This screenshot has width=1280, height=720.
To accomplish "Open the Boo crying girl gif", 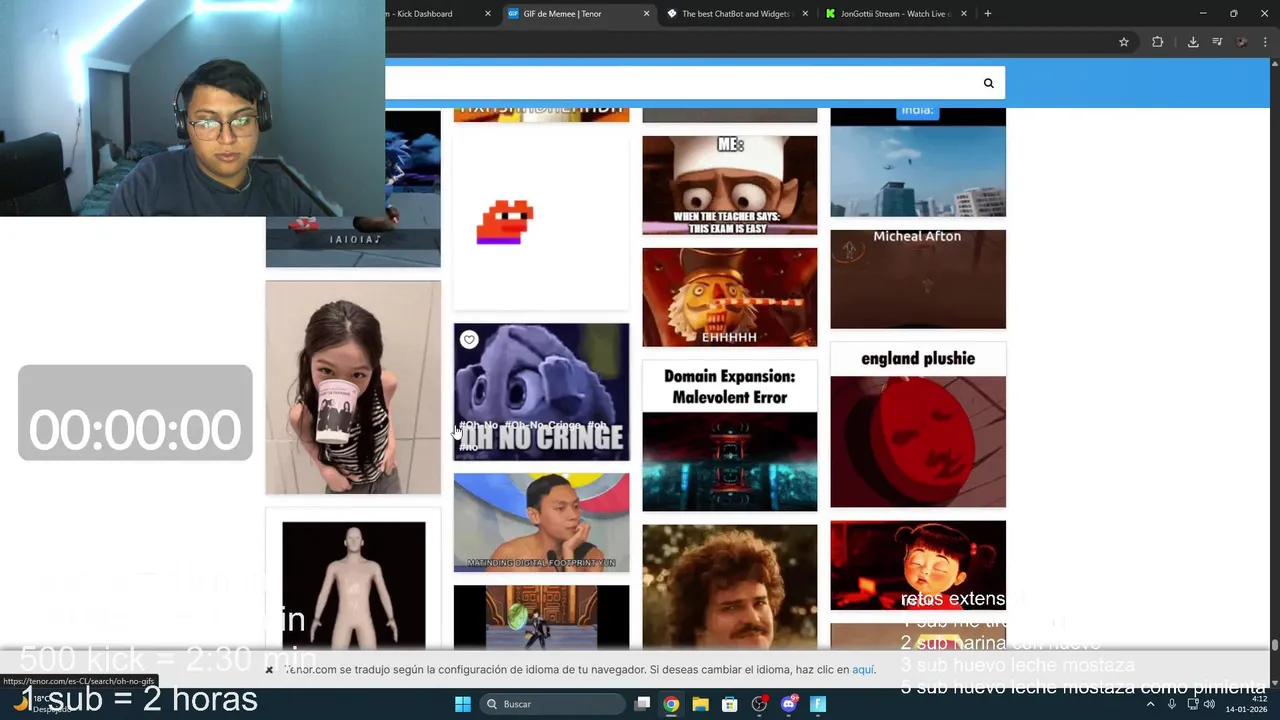I will pos(918,565).
